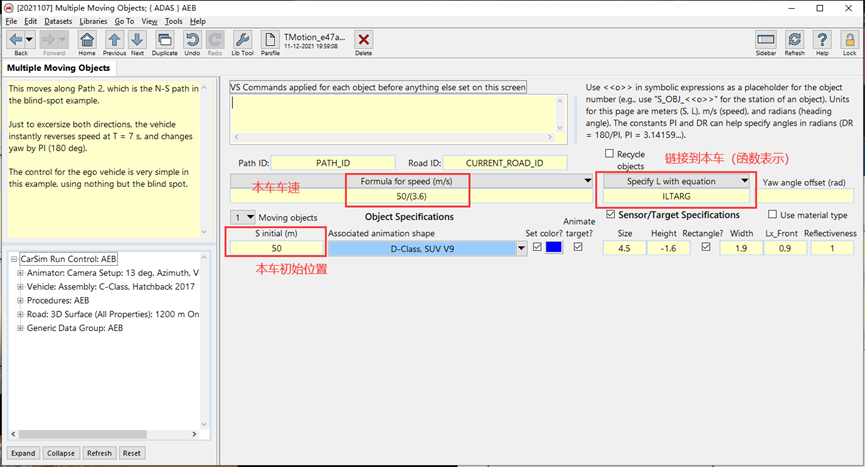The width and height of the screenshot is (865, 467).
Task: Toggle the Rectangle checkbox
Action: (706, 247)
